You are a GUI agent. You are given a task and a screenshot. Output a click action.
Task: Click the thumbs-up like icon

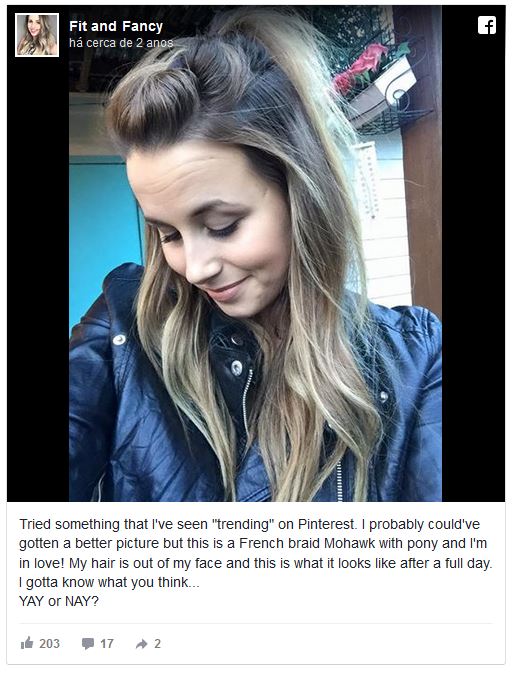pyautogui.click(x=27, y=643)
